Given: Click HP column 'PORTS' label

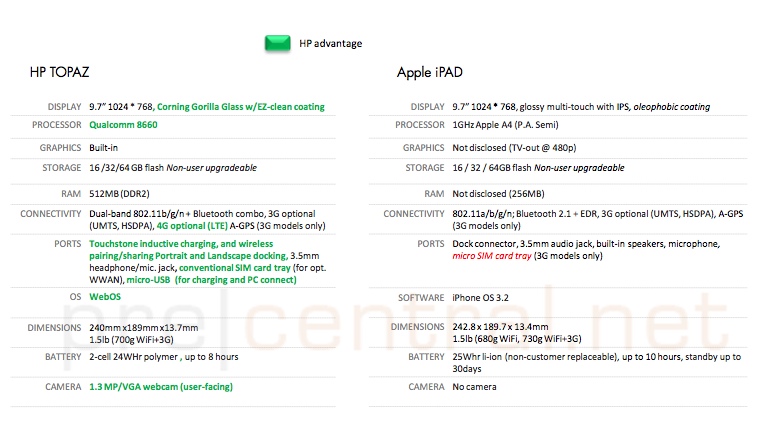Looking at the screenshot, I should pyautogui.click(x=68, y=244).
